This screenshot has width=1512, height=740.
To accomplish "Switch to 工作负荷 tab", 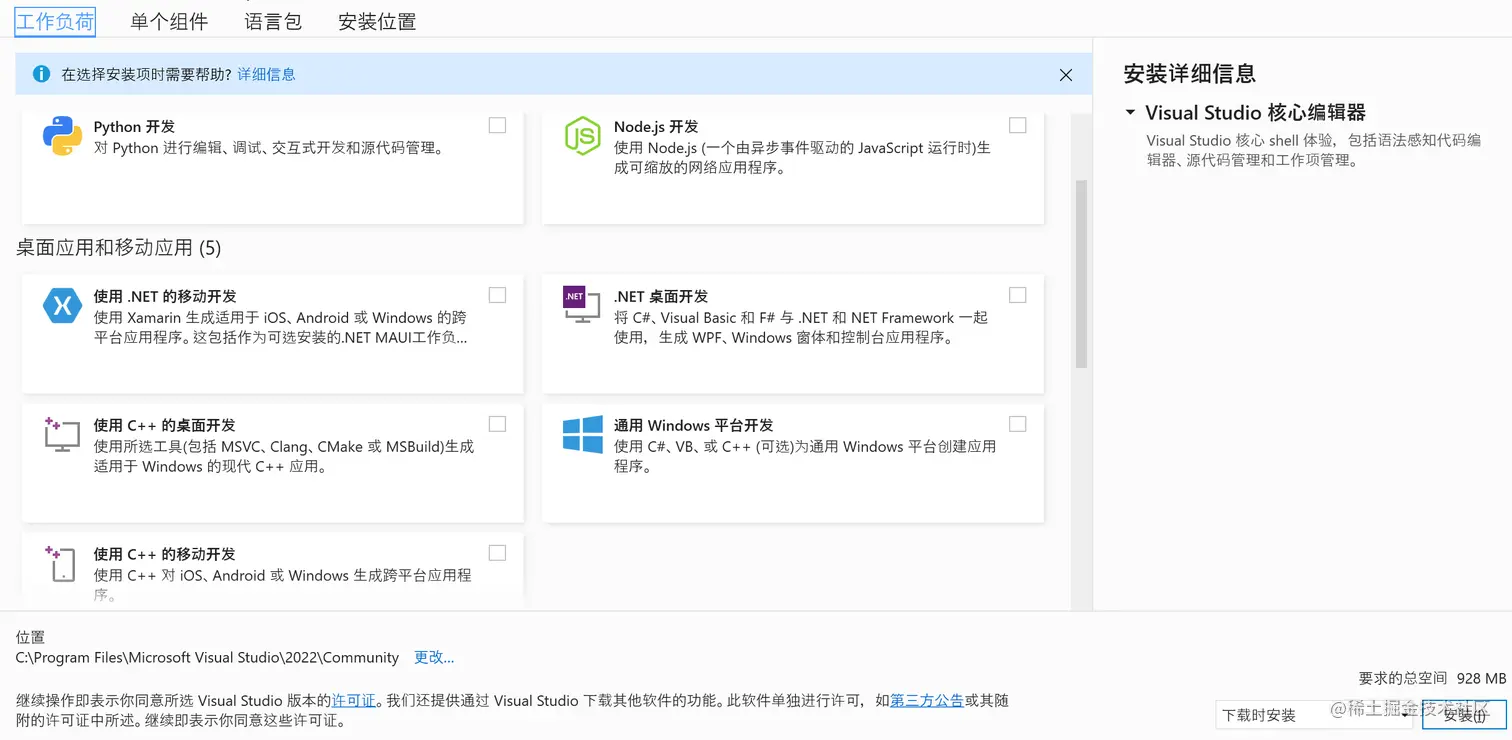I will coord(55,21).
